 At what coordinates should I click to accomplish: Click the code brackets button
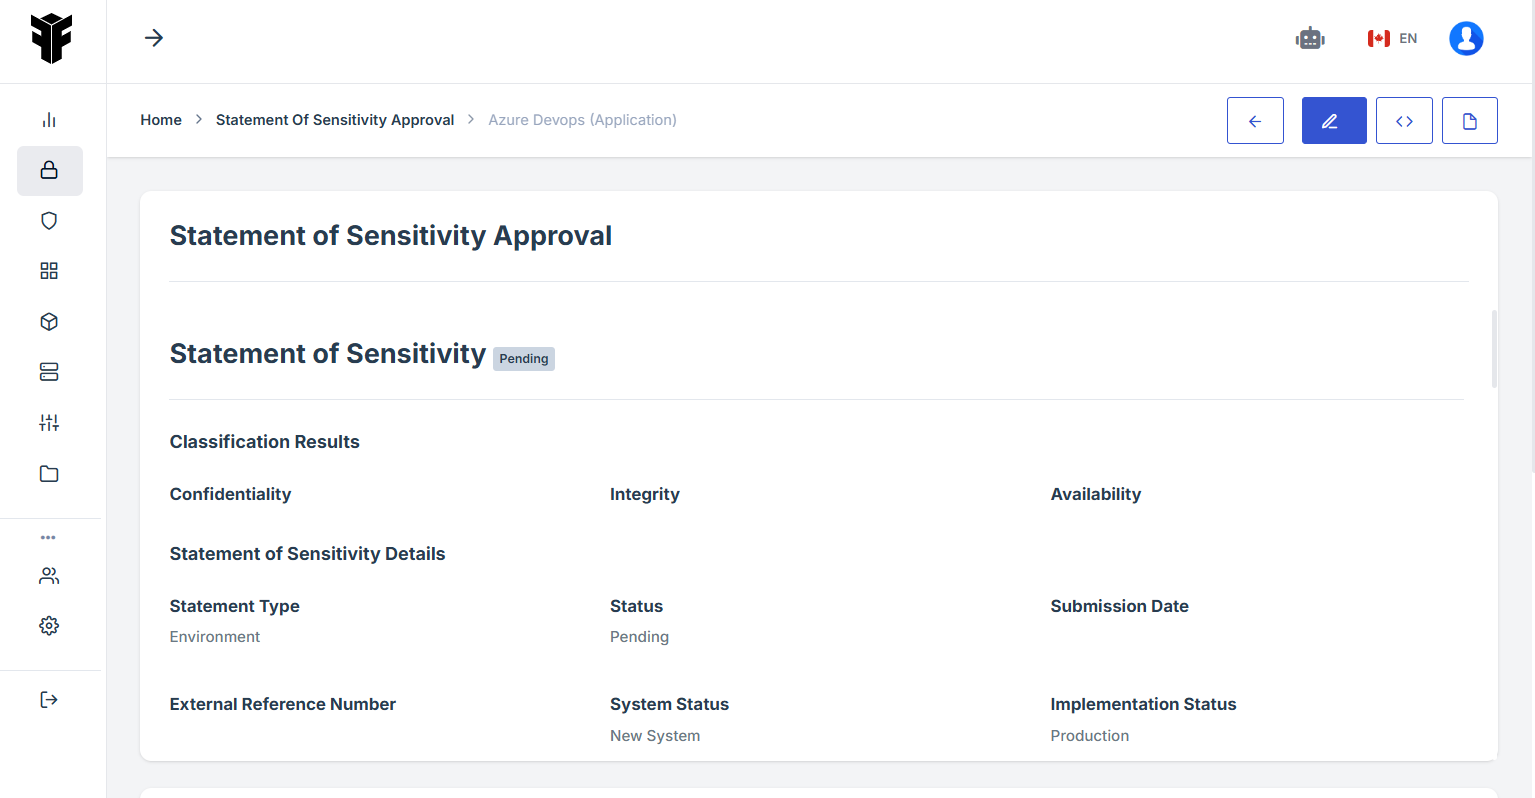click(1404, 121)
